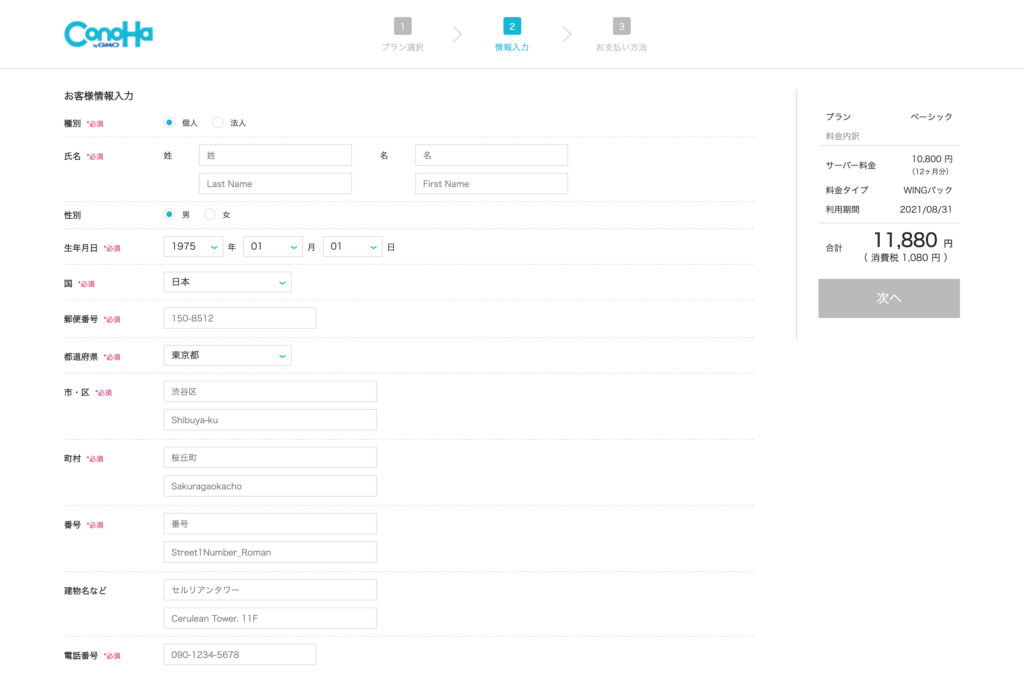Click the お支払い方法 step label

pyautogui.click(x=622, y=47)
